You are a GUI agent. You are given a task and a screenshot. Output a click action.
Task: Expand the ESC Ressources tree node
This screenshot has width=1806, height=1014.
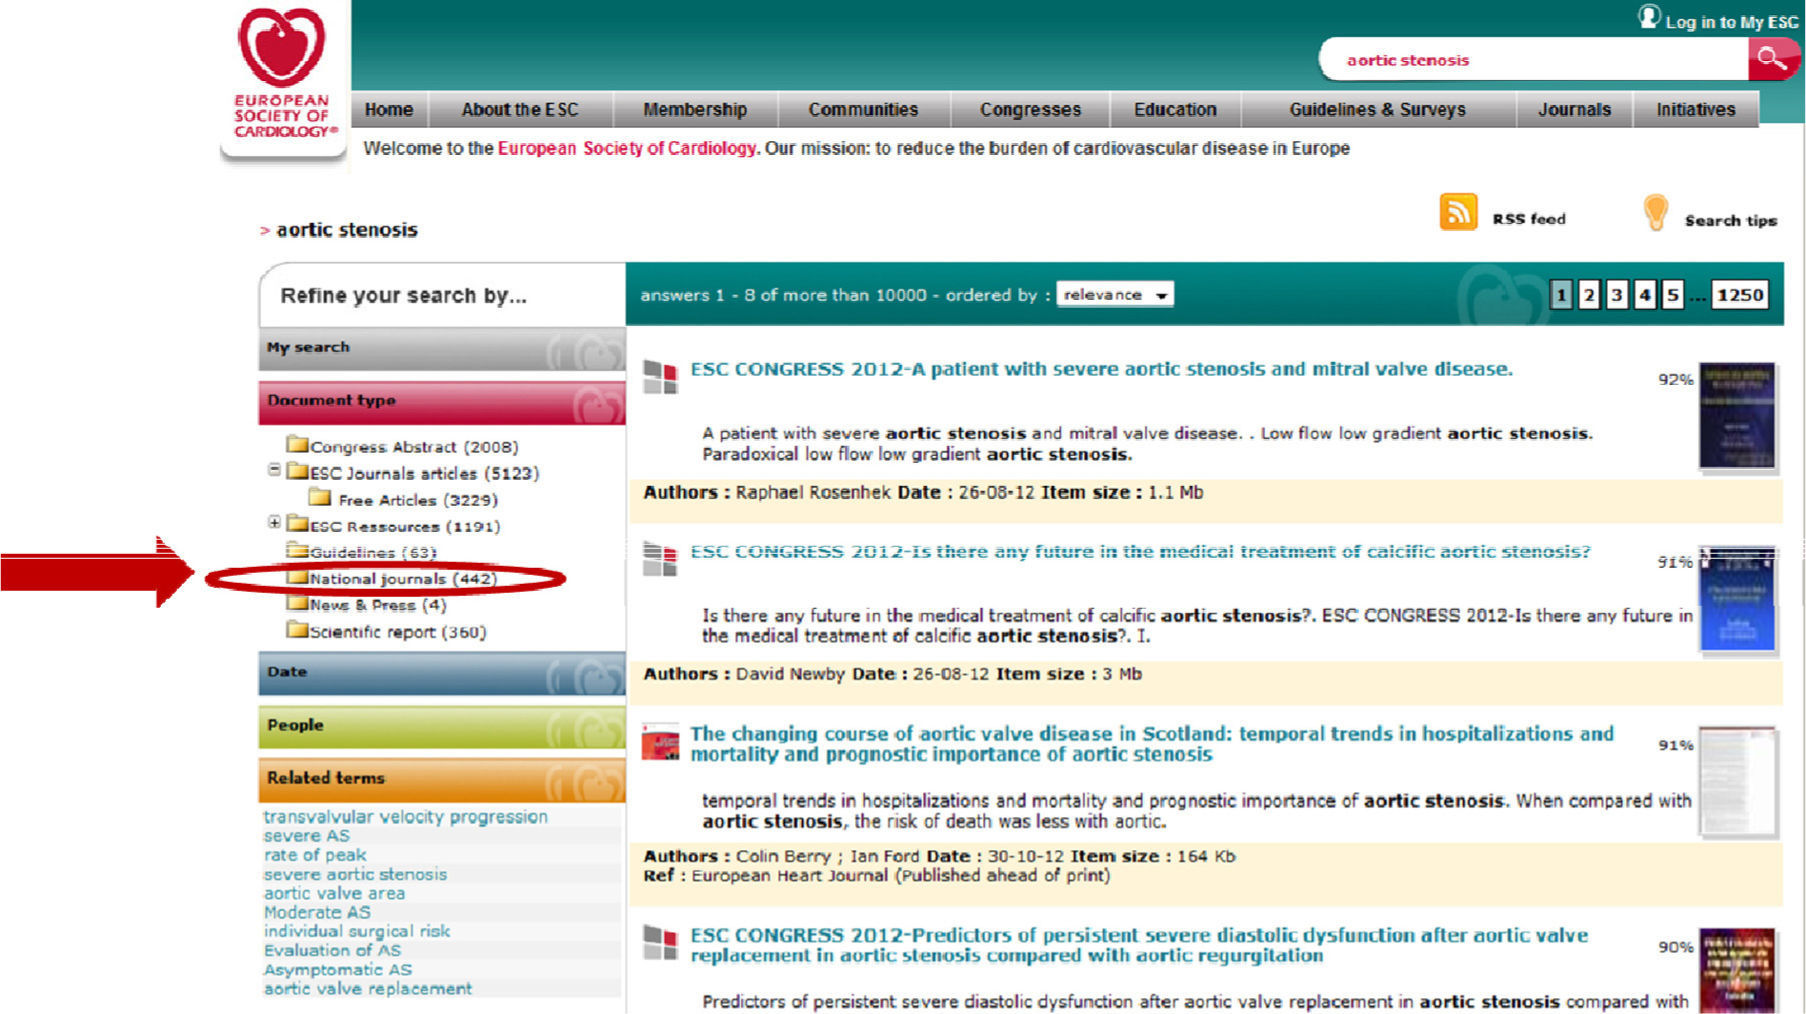coord(274,523)
